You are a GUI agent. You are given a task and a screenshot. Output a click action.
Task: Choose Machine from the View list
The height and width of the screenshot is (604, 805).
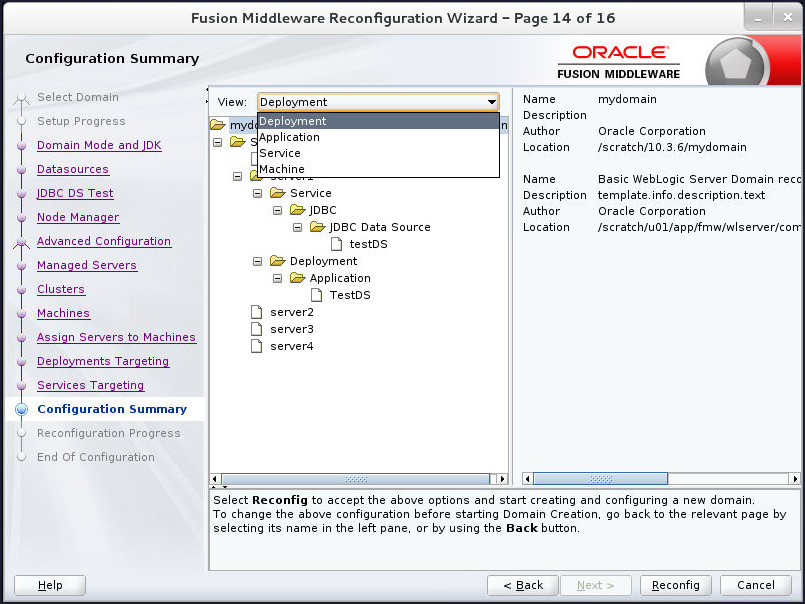[x=378, y=169]
